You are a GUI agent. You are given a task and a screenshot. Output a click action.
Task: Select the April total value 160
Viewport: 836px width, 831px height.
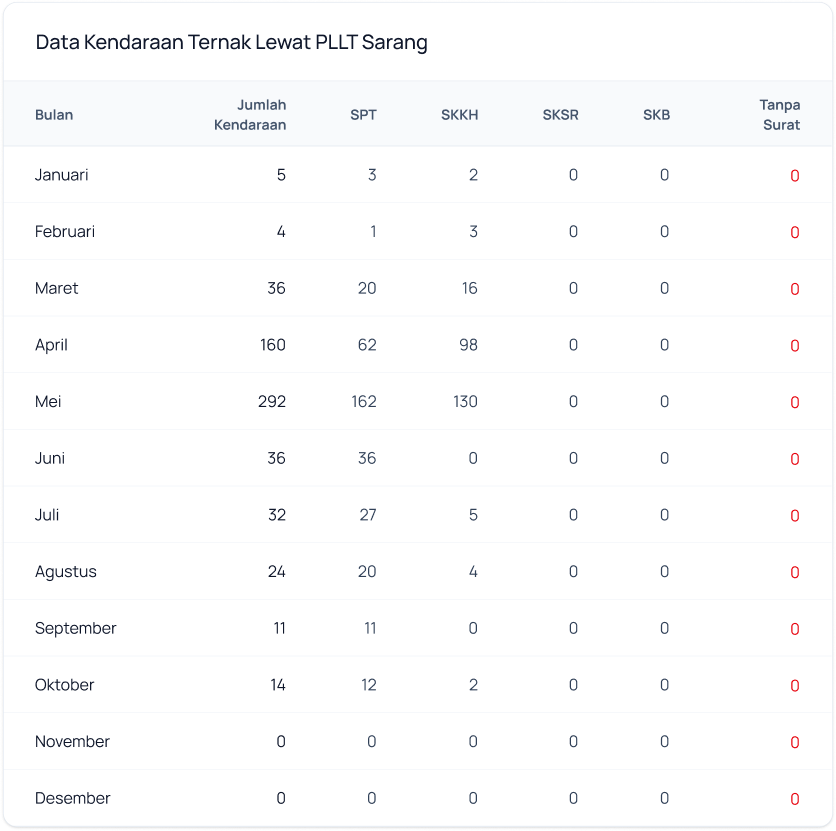[x=271, y=345]
